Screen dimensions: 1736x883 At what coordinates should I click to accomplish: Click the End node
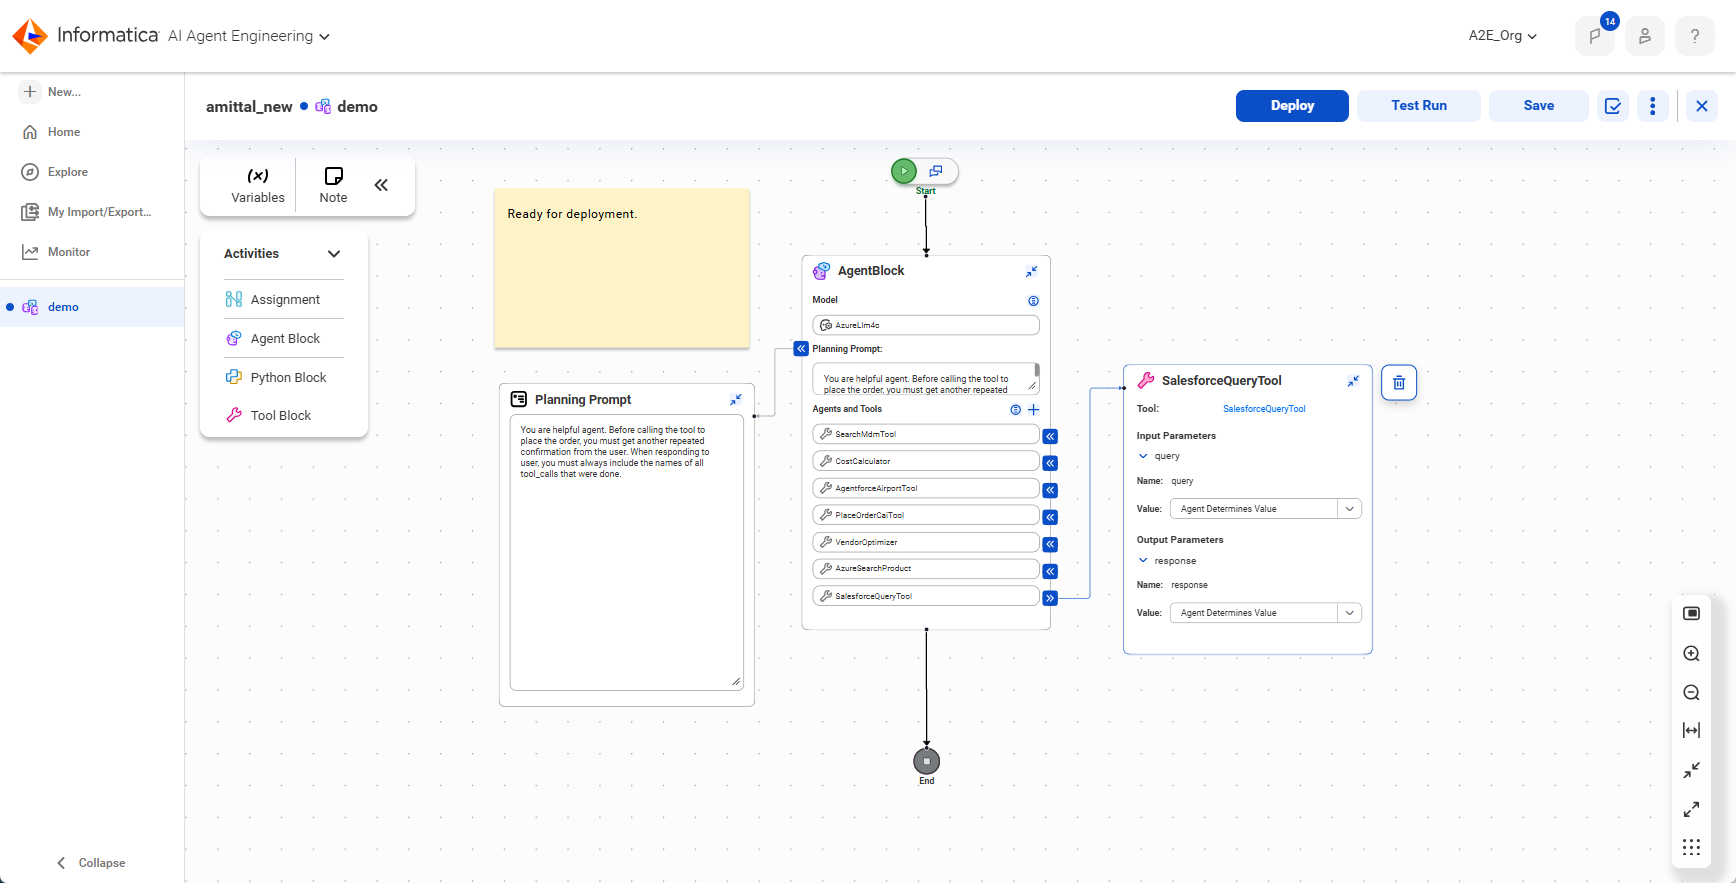(x=927, y=761)
